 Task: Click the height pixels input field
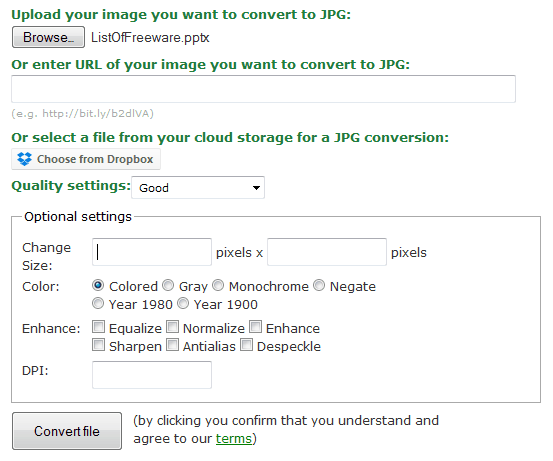point(327,252)
